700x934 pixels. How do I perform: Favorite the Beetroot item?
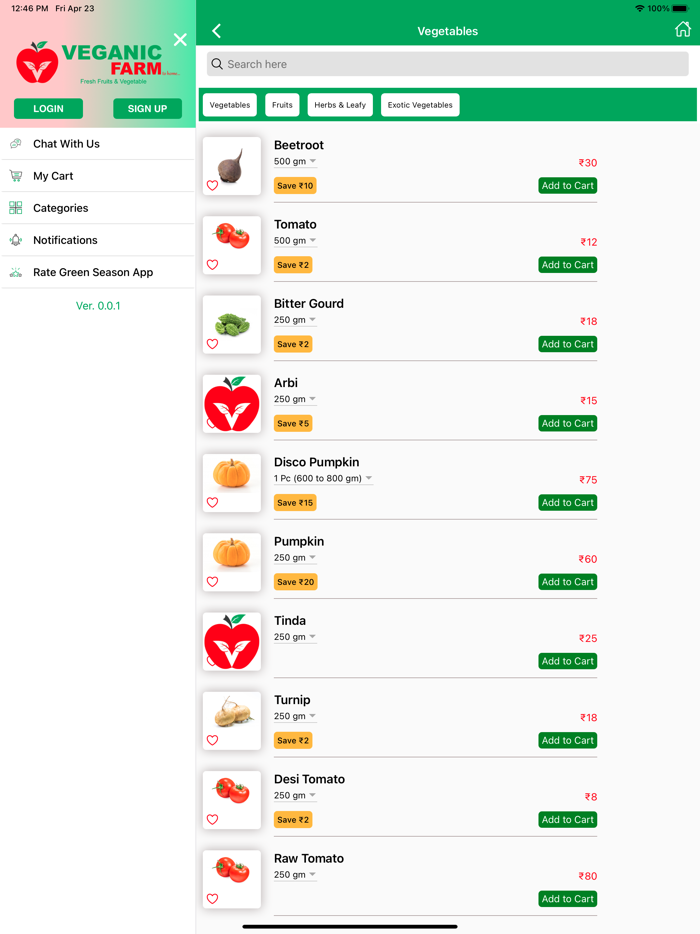tap(211, 186)
